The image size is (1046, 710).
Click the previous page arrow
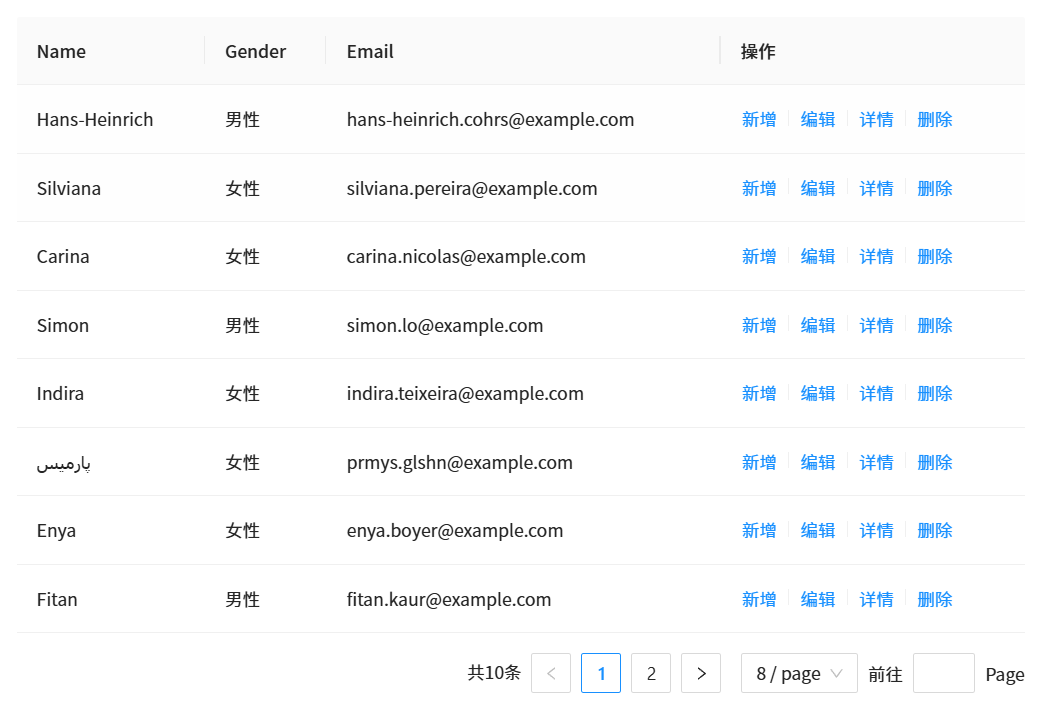(551, 673)
